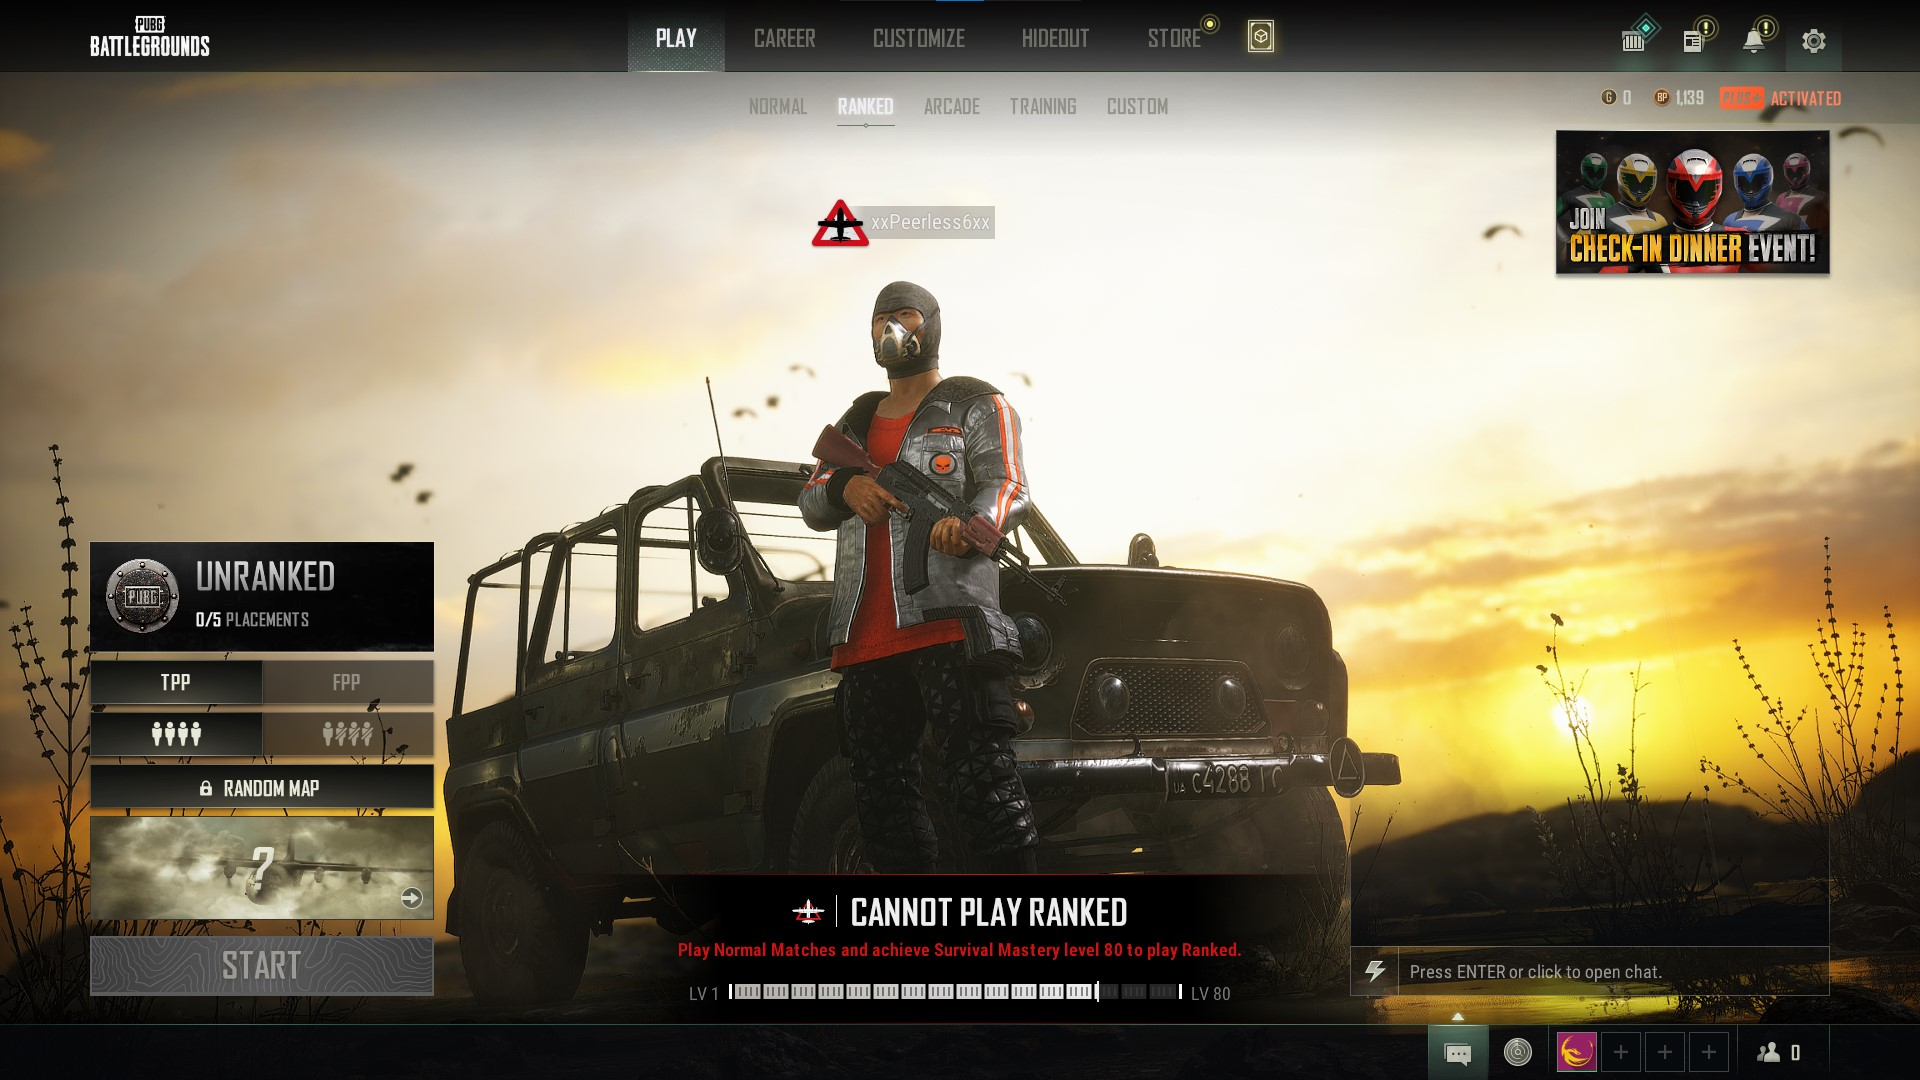Open the CAREER menu section
1920x1080 pixels.
tap(783, 38)
